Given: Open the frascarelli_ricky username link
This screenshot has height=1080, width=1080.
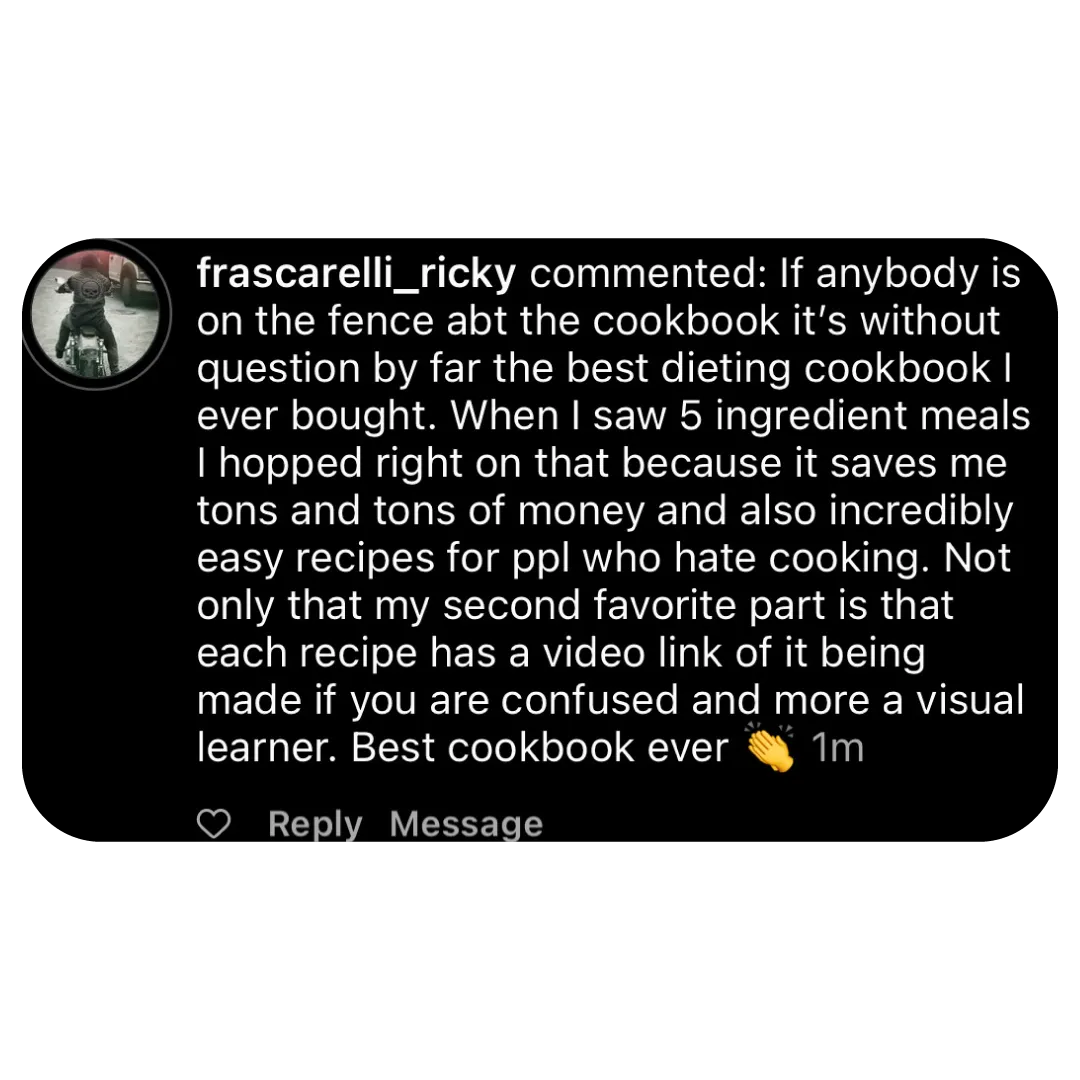Looking at the screenshot, I should click(356, 275).
